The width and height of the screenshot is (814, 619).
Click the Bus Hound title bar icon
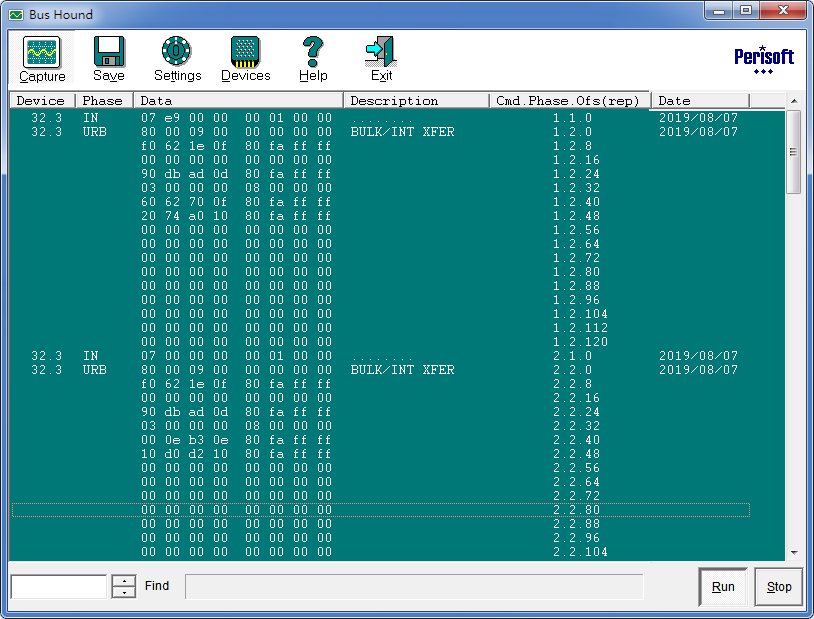point(16,15)
